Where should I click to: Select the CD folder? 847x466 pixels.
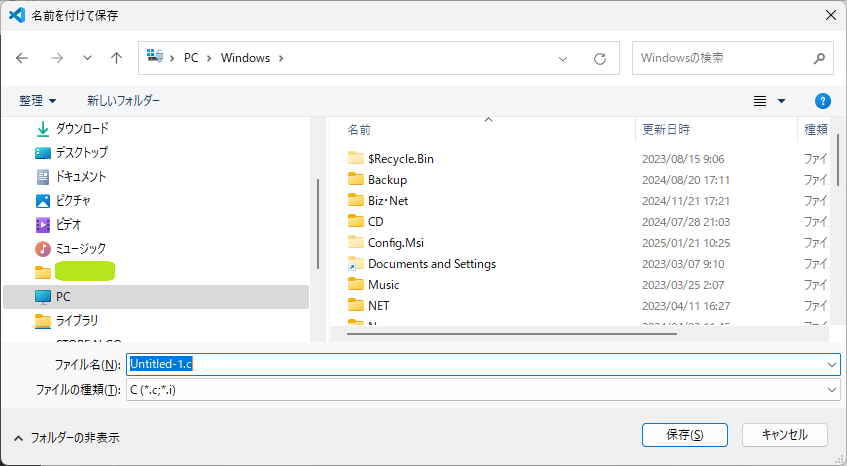[375, 222]
